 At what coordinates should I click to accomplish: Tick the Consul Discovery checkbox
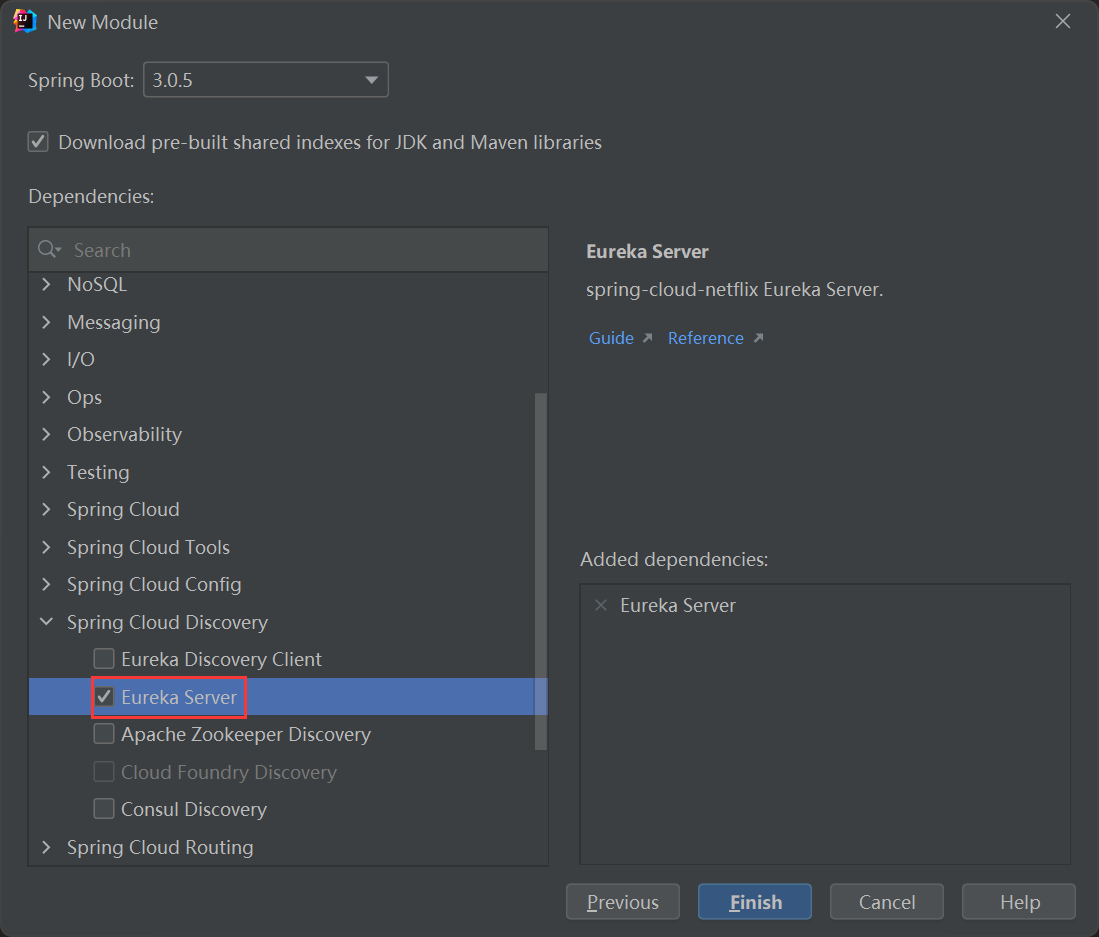pyautogui.click(x=104, y=809)
